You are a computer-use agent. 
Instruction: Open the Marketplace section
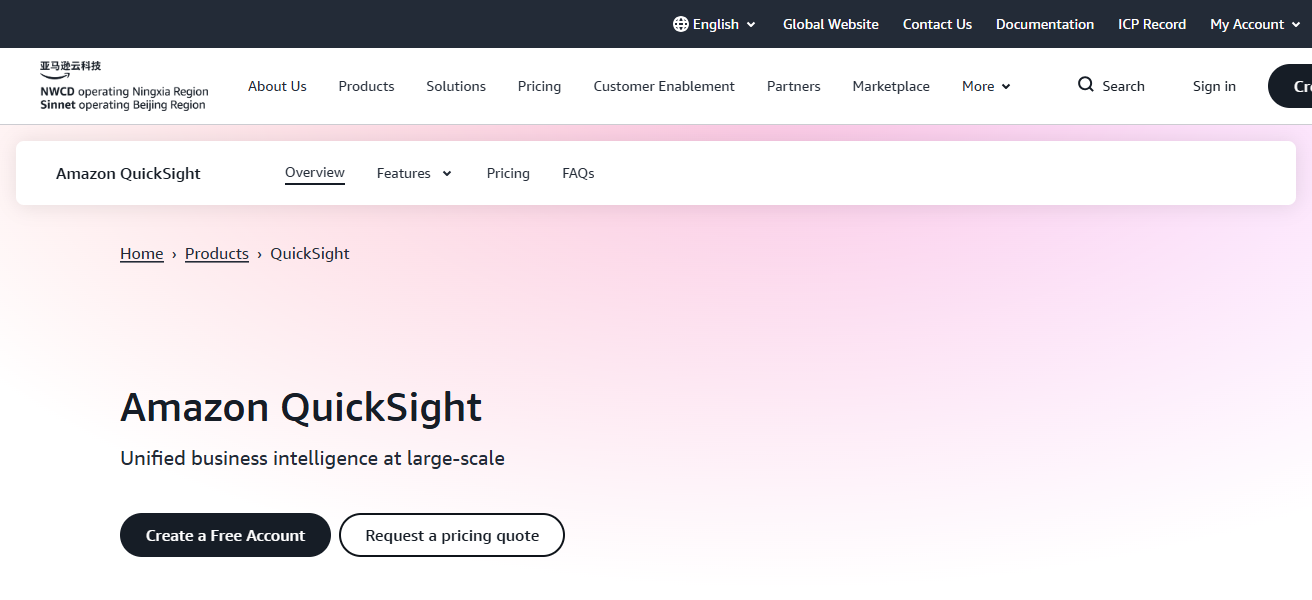pyautogui.click(x=890, y=86)
